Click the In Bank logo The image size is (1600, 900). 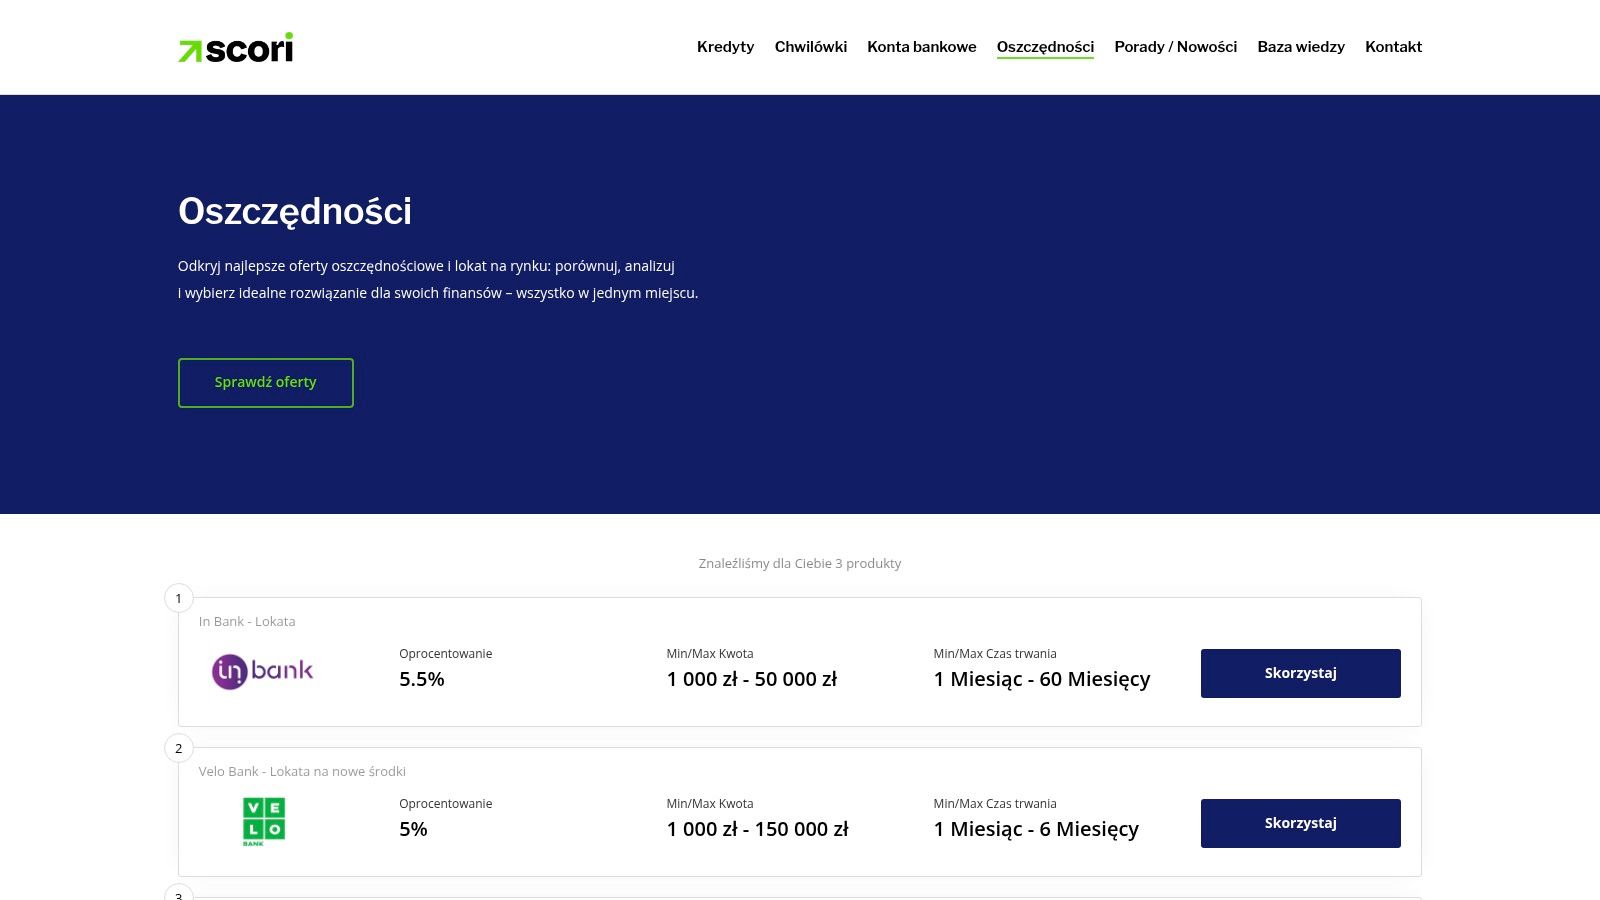[263, 671]
